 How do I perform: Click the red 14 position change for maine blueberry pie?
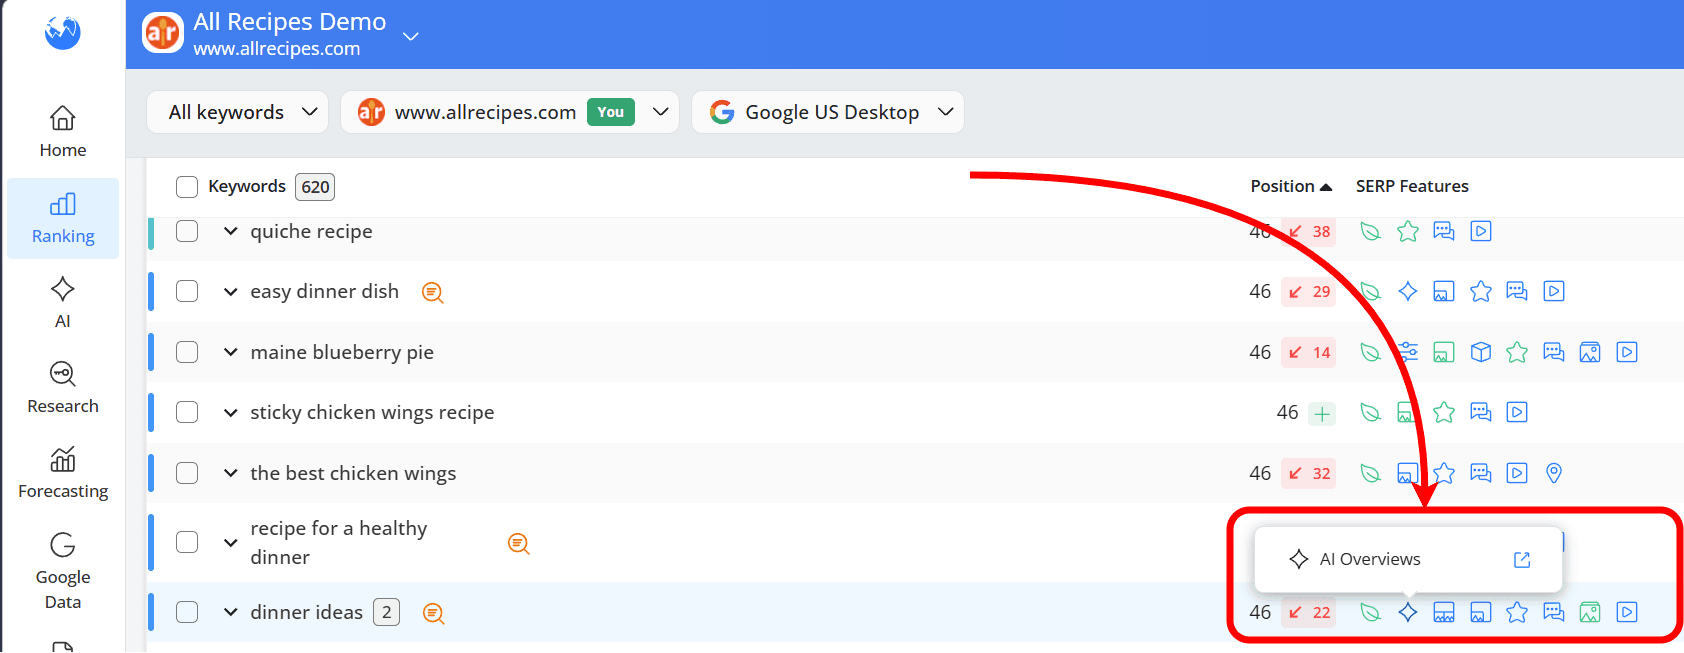click(1309, 352)
